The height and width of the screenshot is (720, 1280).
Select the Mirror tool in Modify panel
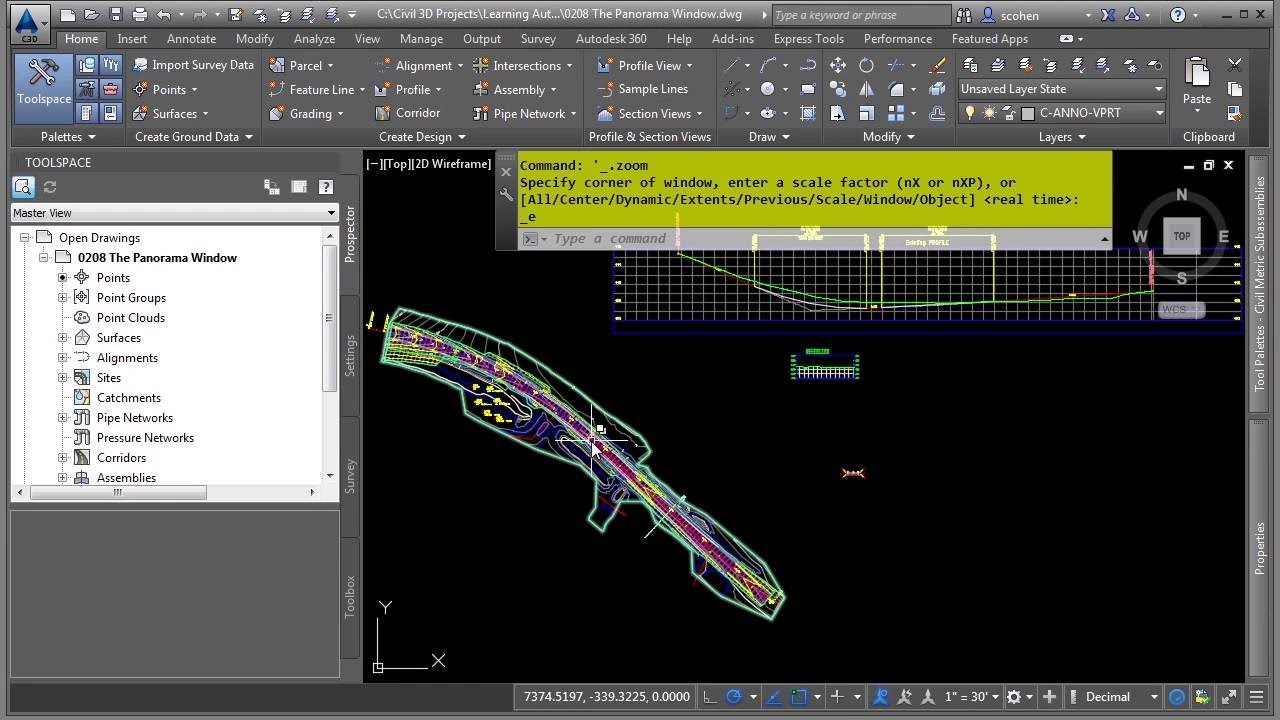[866, 89]
